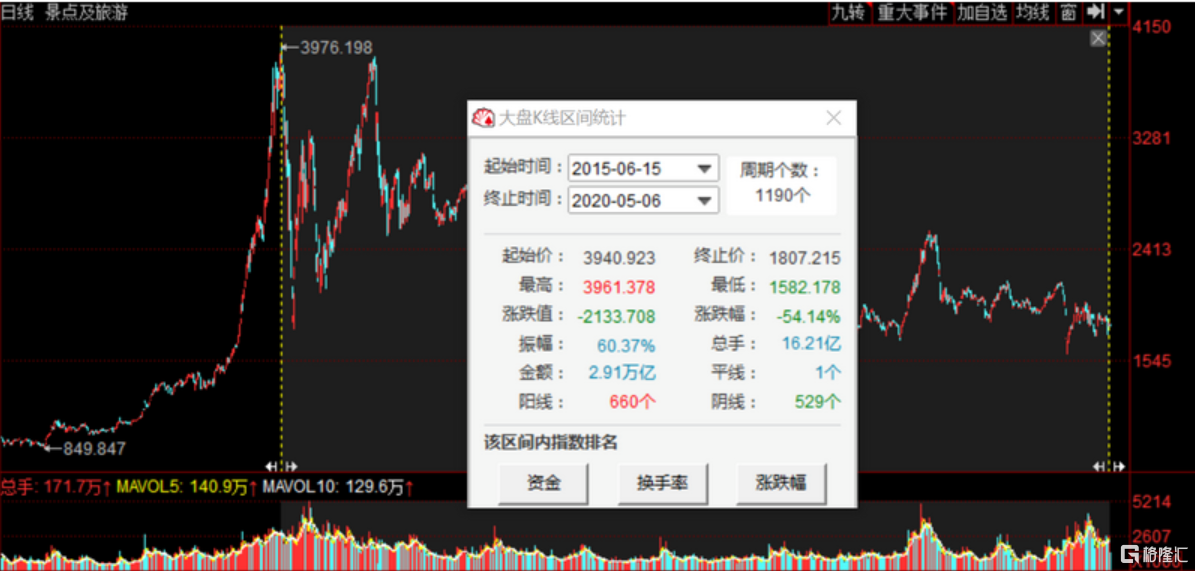Click the 最低 value 1582.178

point(805,287)
